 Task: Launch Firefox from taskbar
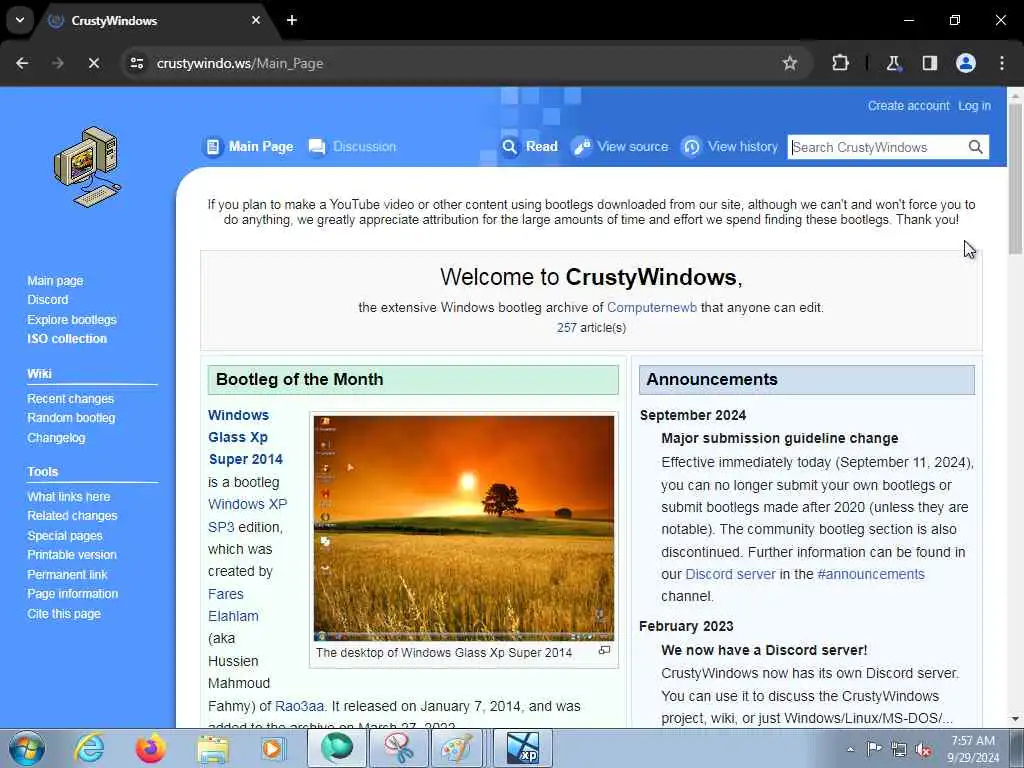coord(150,748)
